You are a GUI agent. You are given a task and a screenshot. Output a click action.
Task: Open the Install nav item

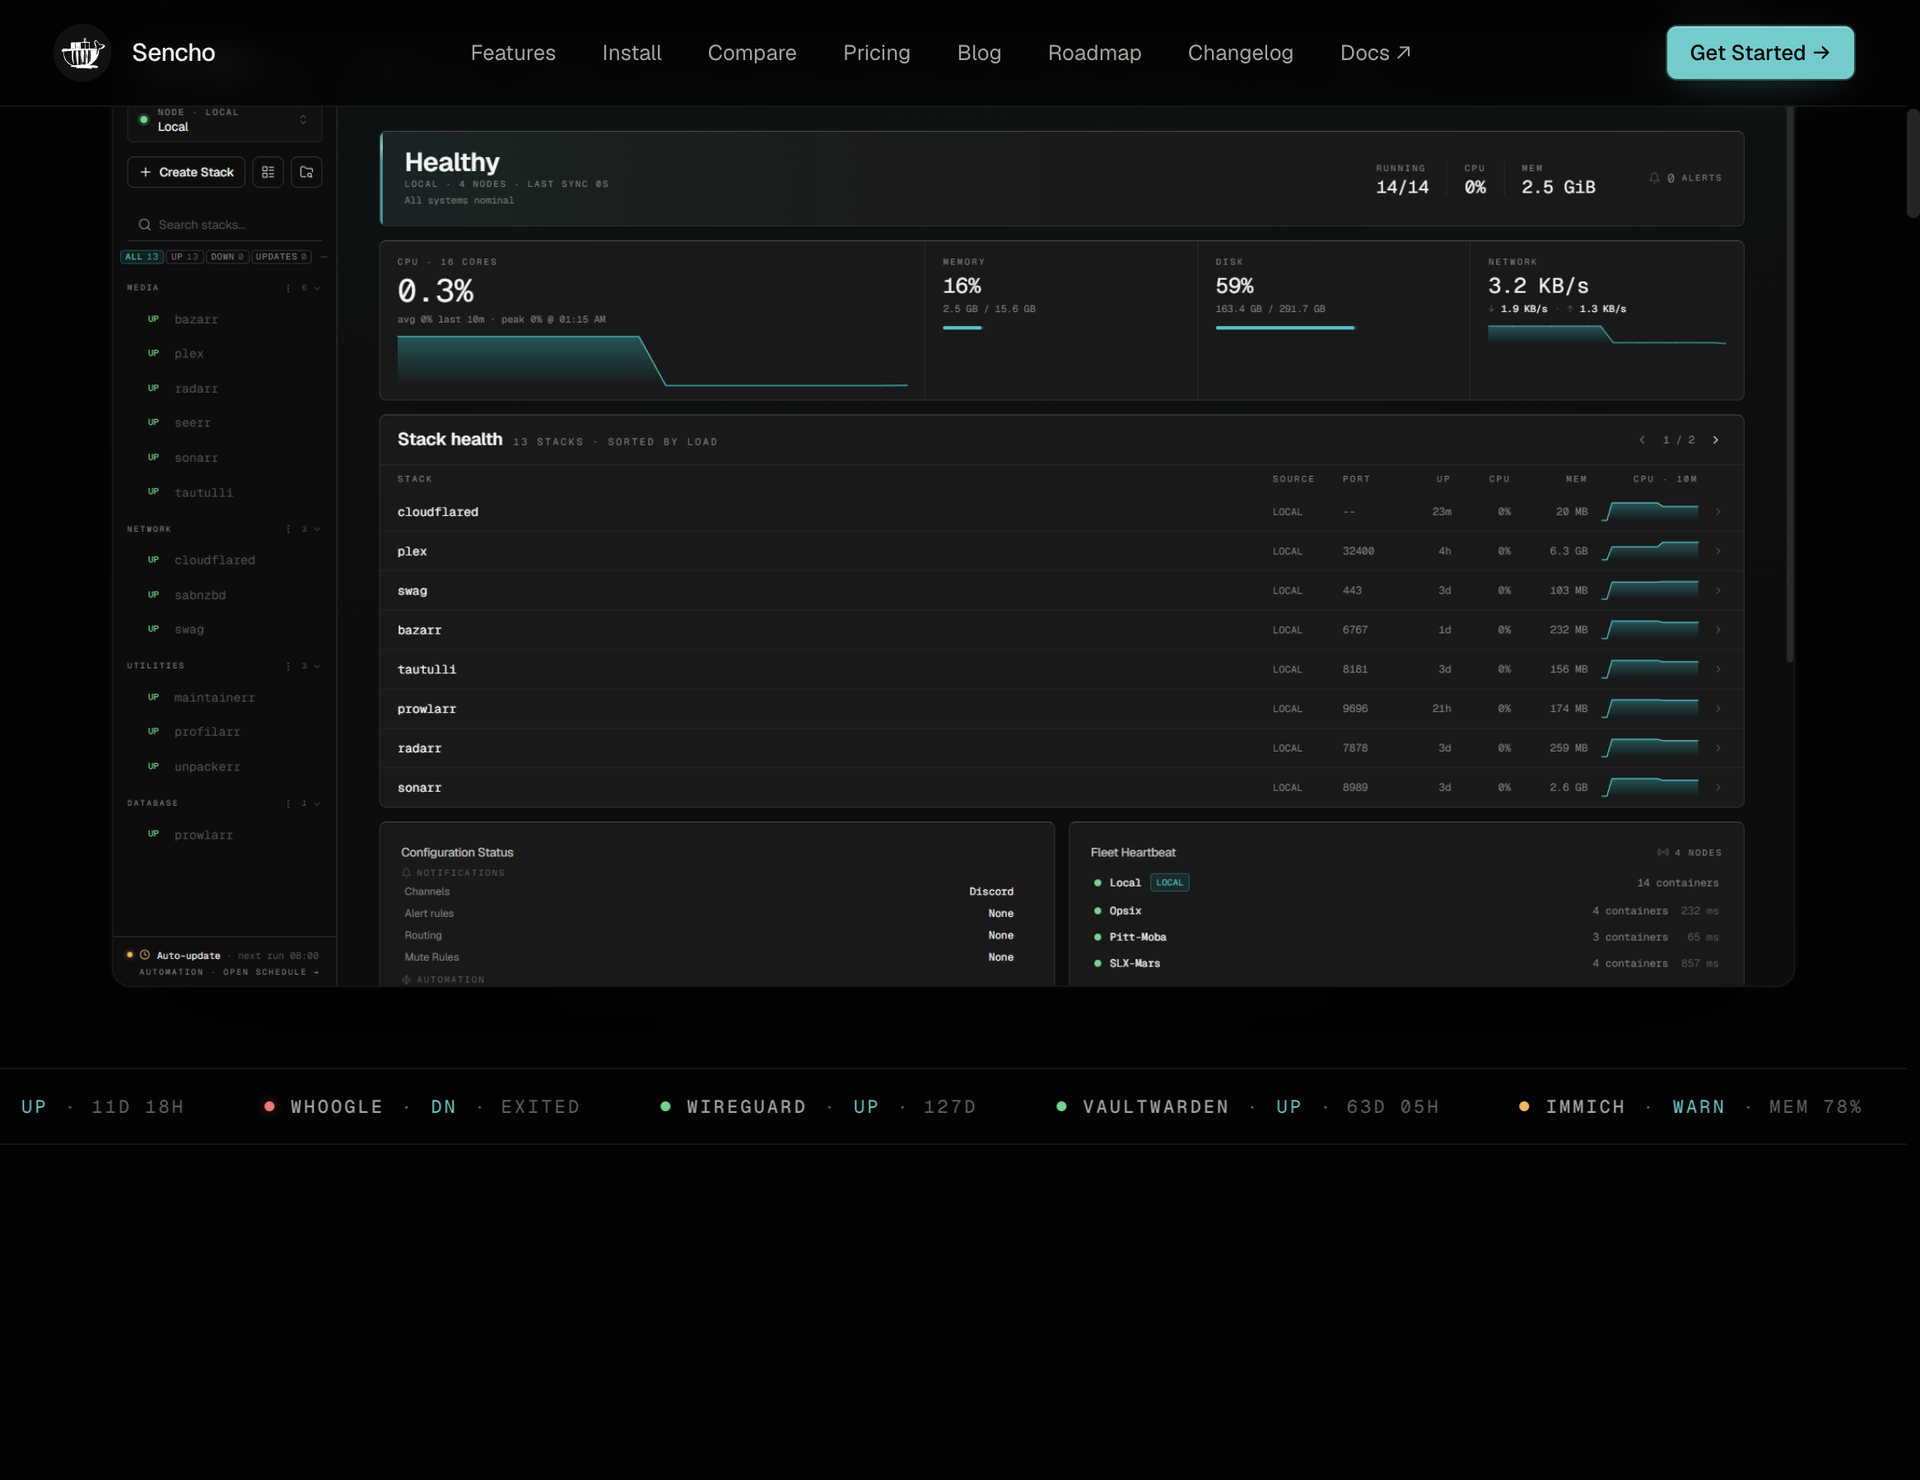632,53
